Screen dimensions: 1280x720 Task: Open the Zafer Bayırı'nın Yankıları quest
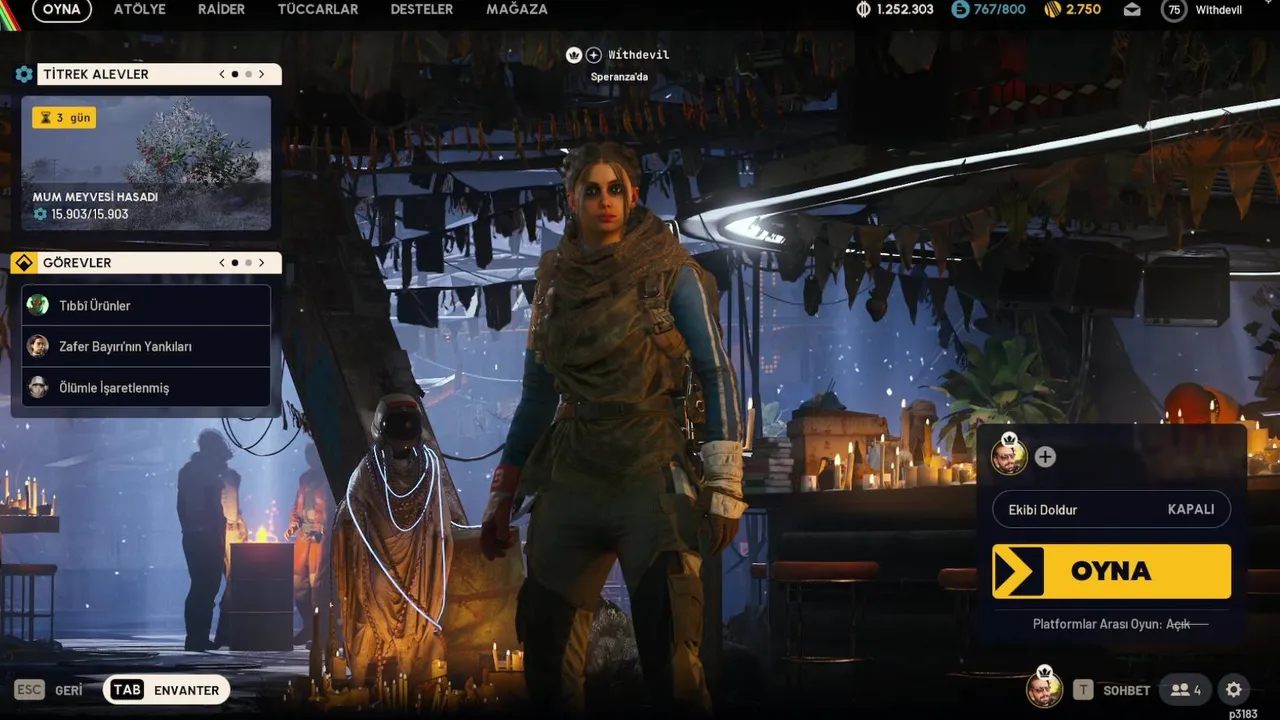tap(146, 346)
